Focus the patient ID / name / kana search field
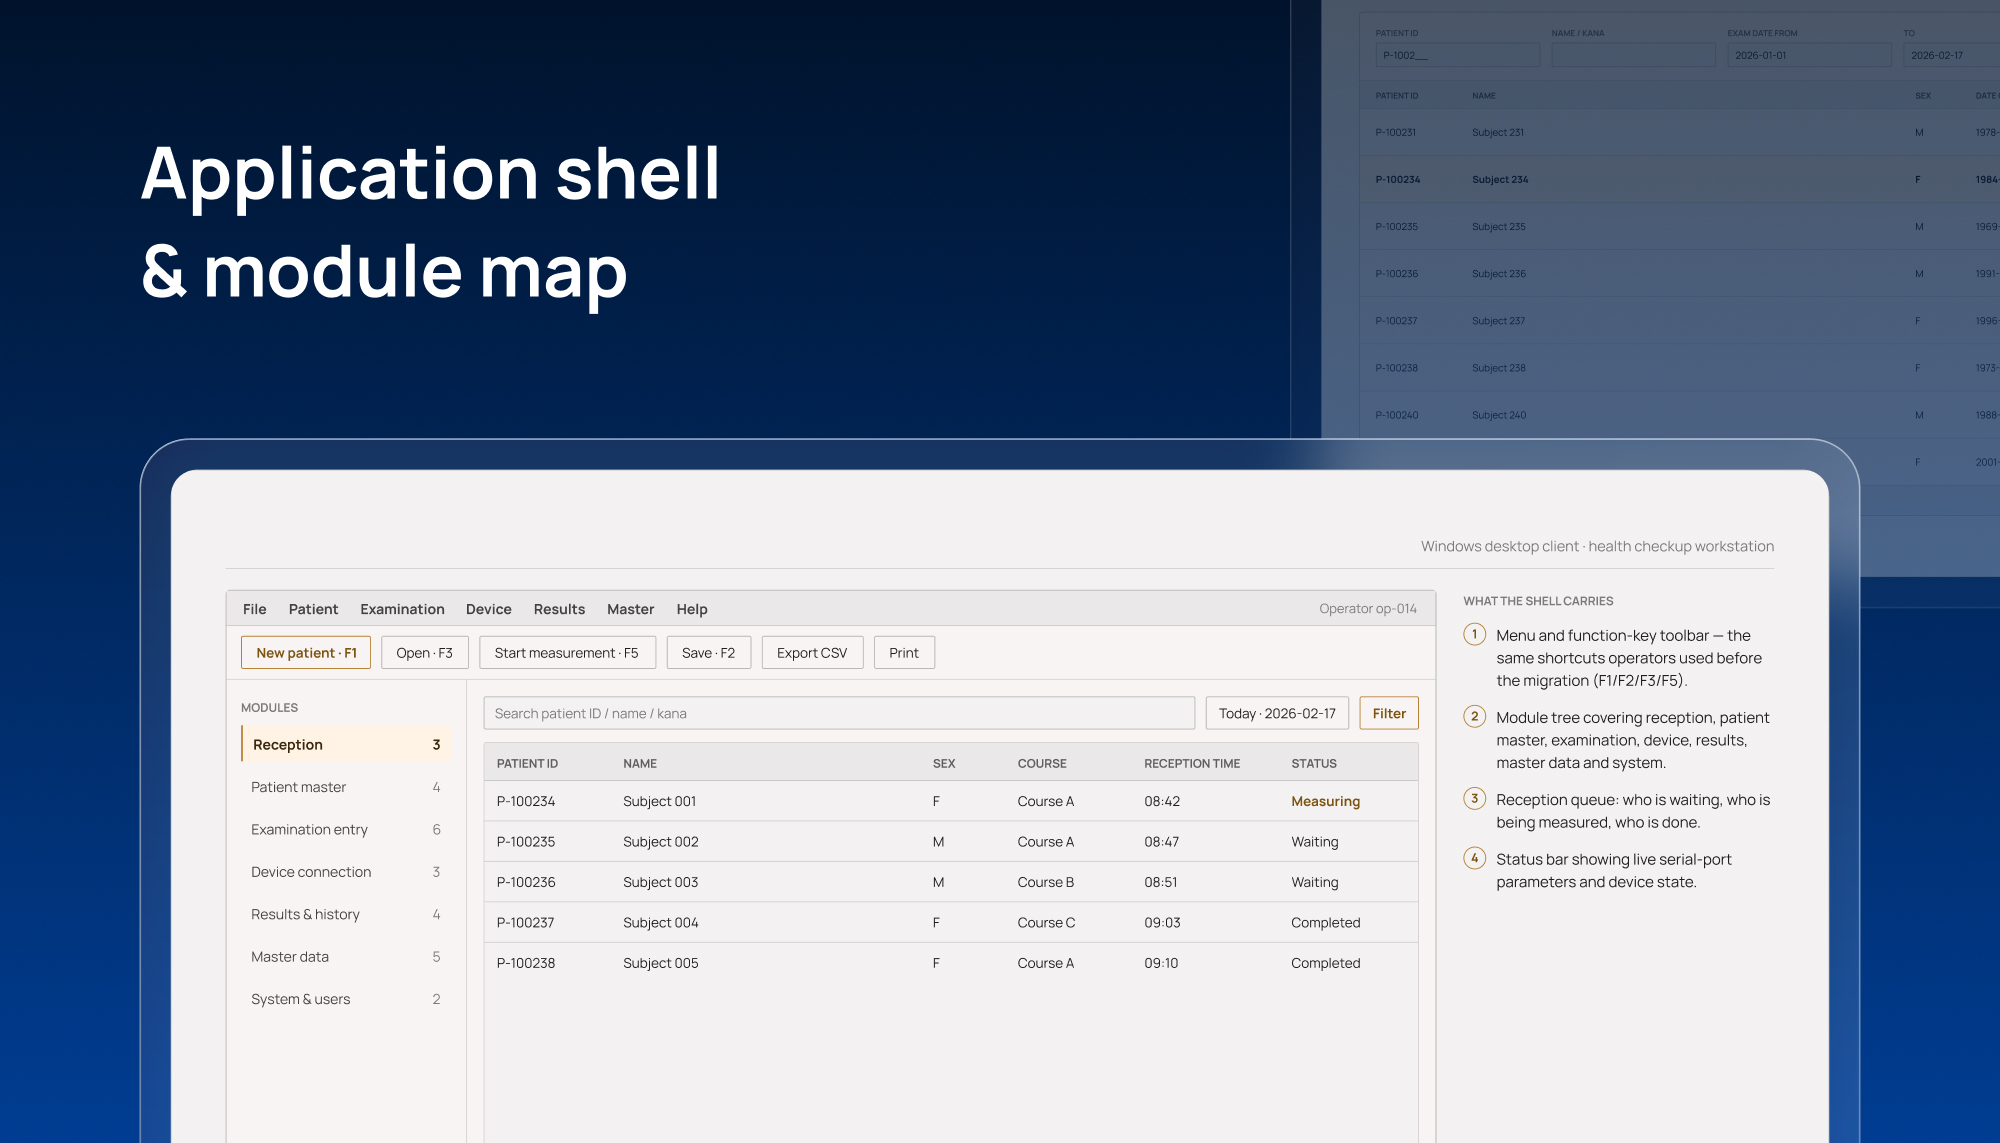This screenshot has height=1143, width=2000. pyautogui.click(x=839, y=713)
